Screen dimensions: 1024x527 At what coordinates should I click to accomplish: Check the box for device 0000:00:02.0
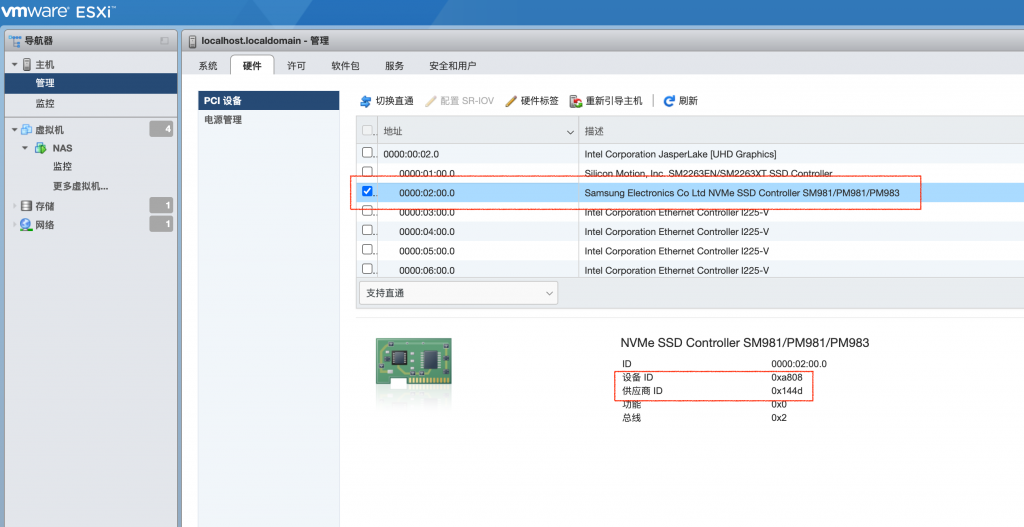368,152
